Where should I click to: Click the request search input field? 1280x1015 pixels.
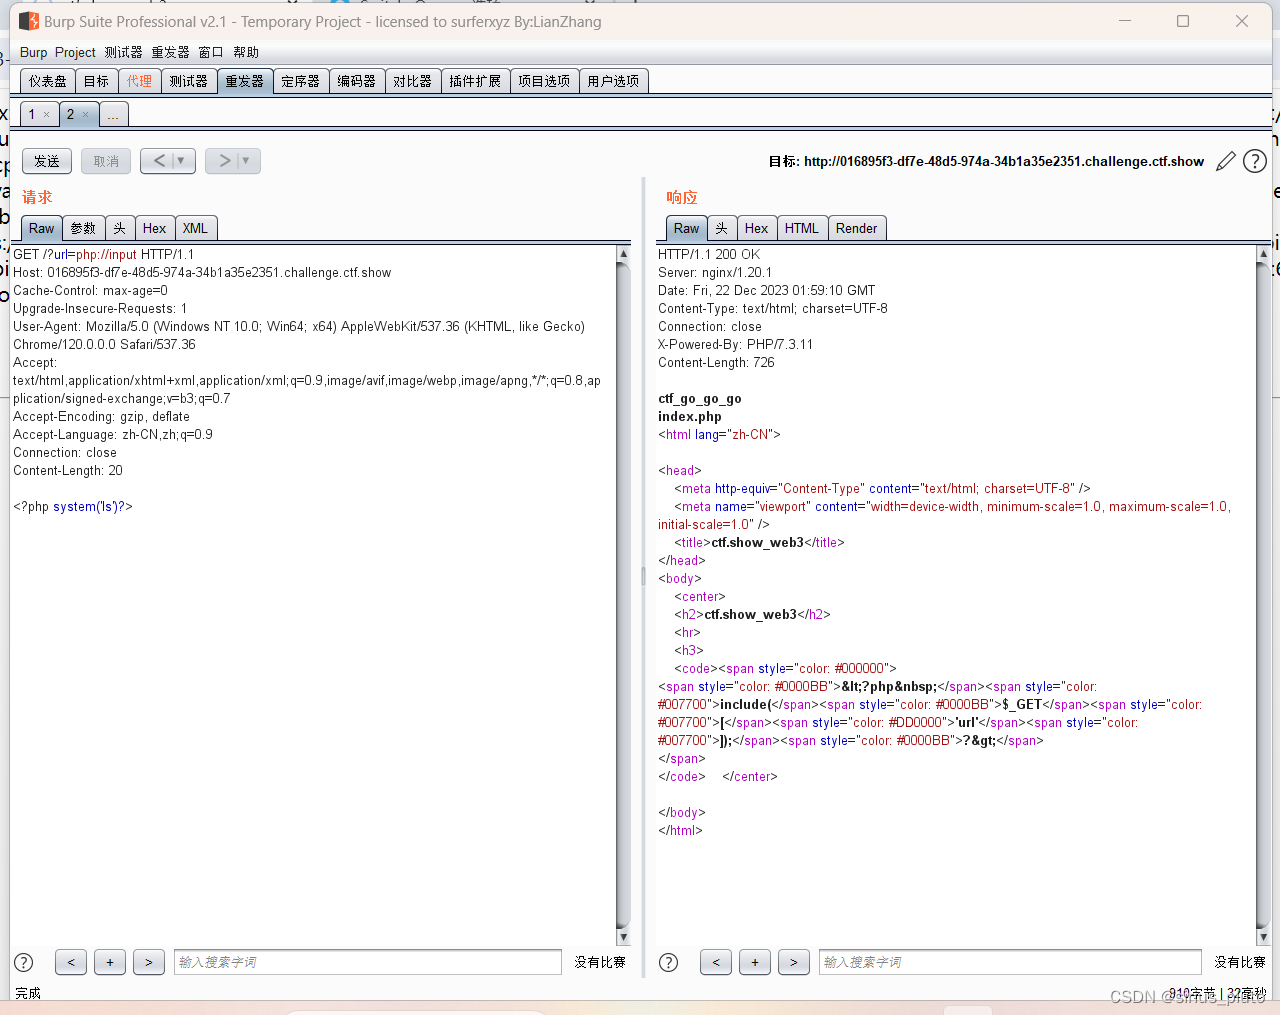point(367,962)
